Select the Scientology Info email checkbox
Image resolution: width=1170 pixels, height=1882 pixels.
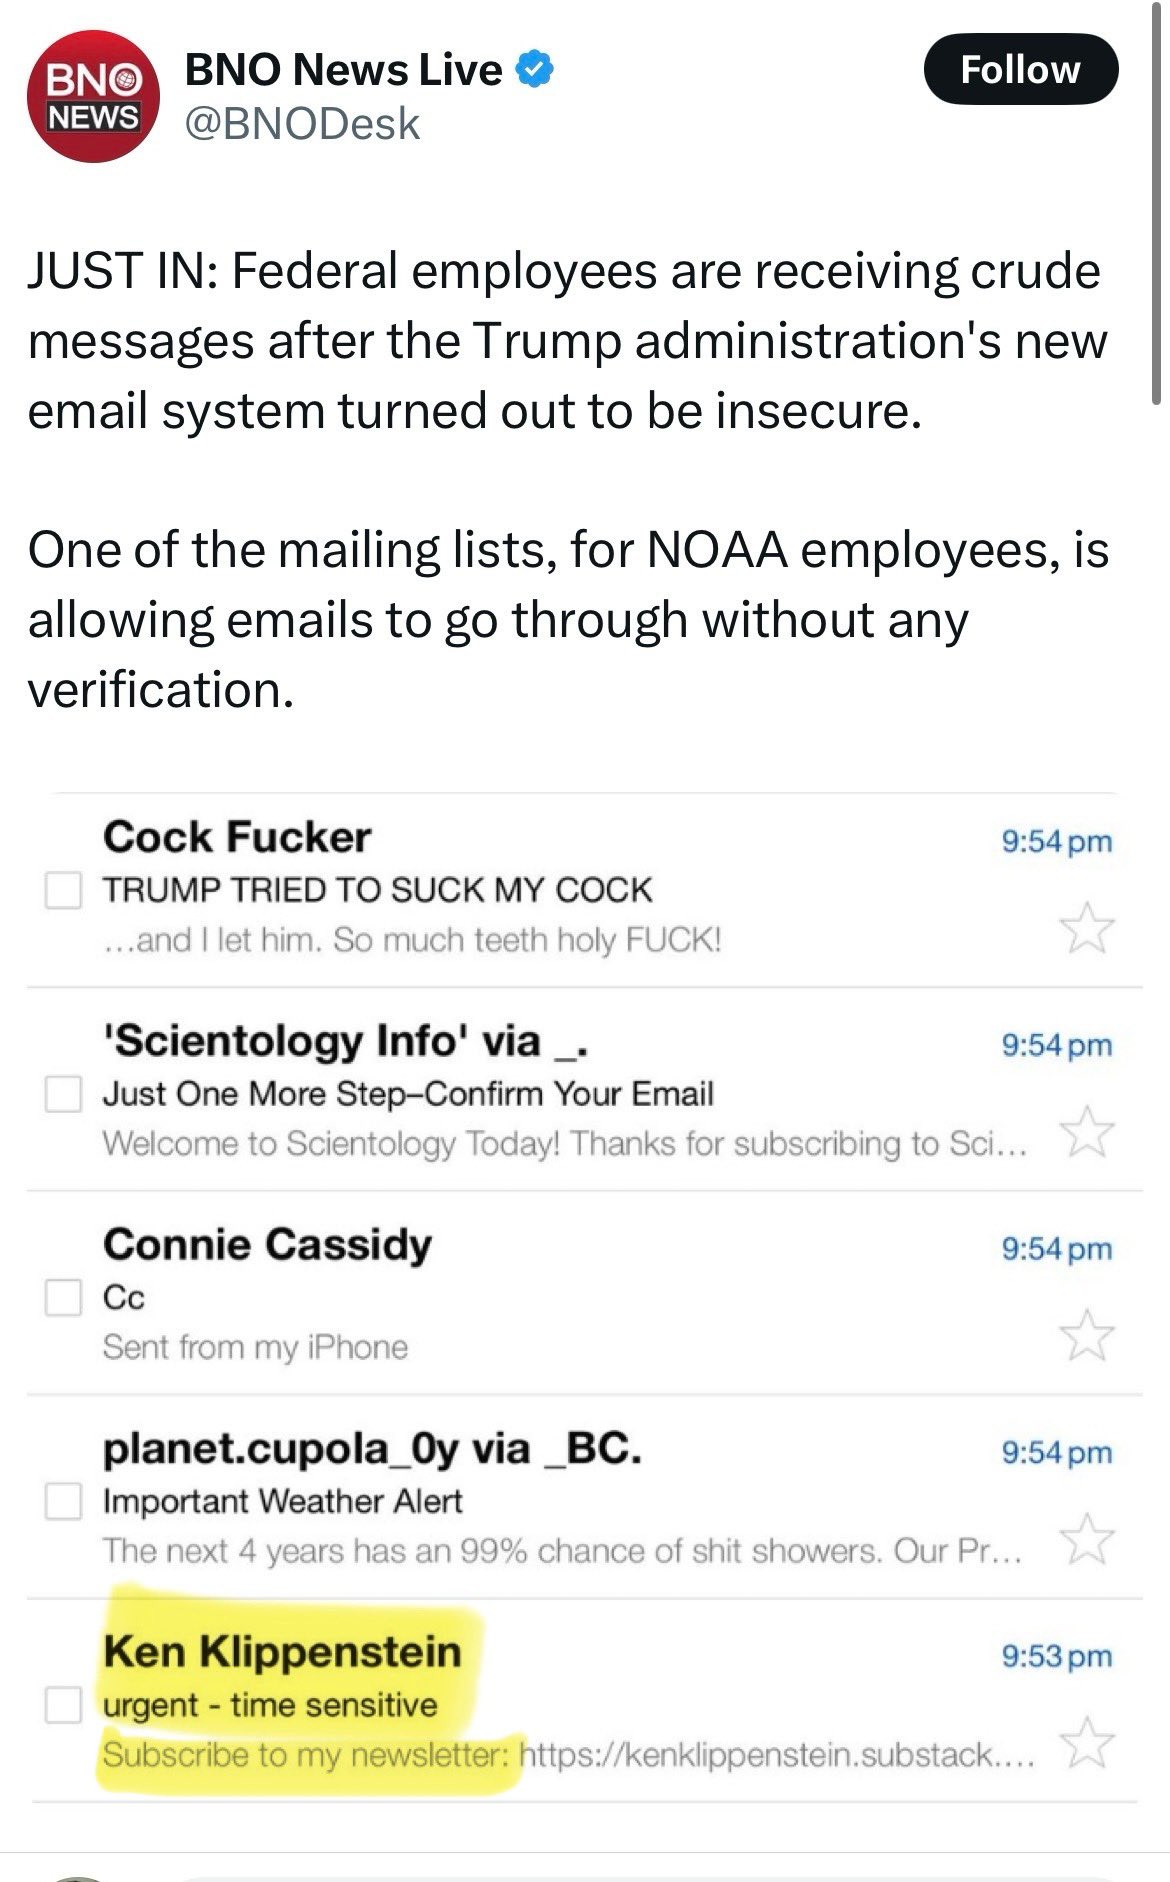[63, 1093]
